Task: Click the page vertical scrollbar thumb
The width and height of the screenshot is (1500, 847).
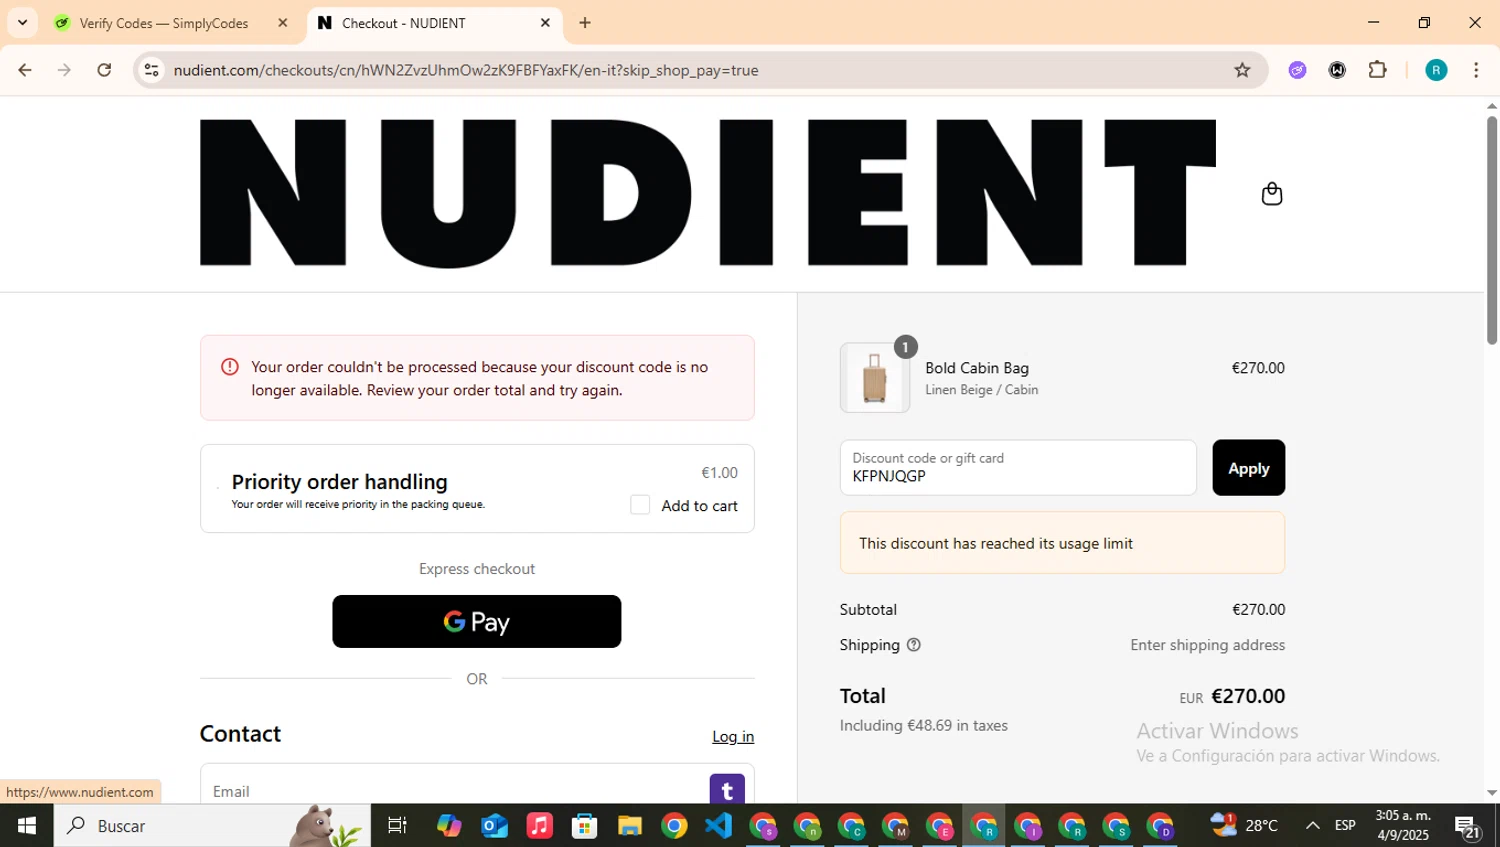Action: [x=1491, y=230]
